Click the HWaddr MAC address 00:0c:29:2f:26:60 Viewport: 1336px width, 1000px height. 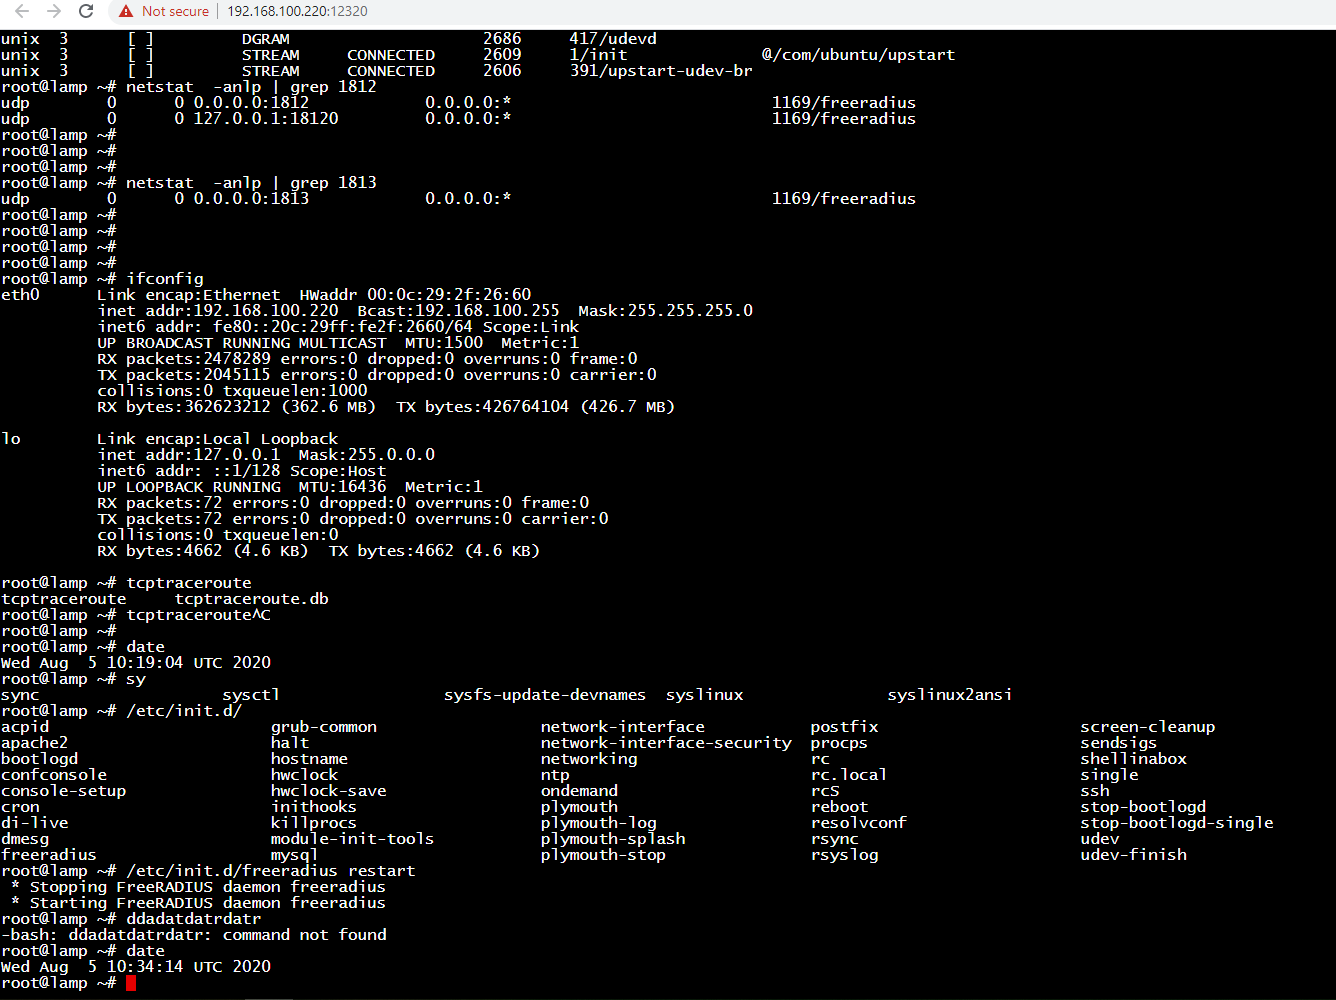click(449, 295)
